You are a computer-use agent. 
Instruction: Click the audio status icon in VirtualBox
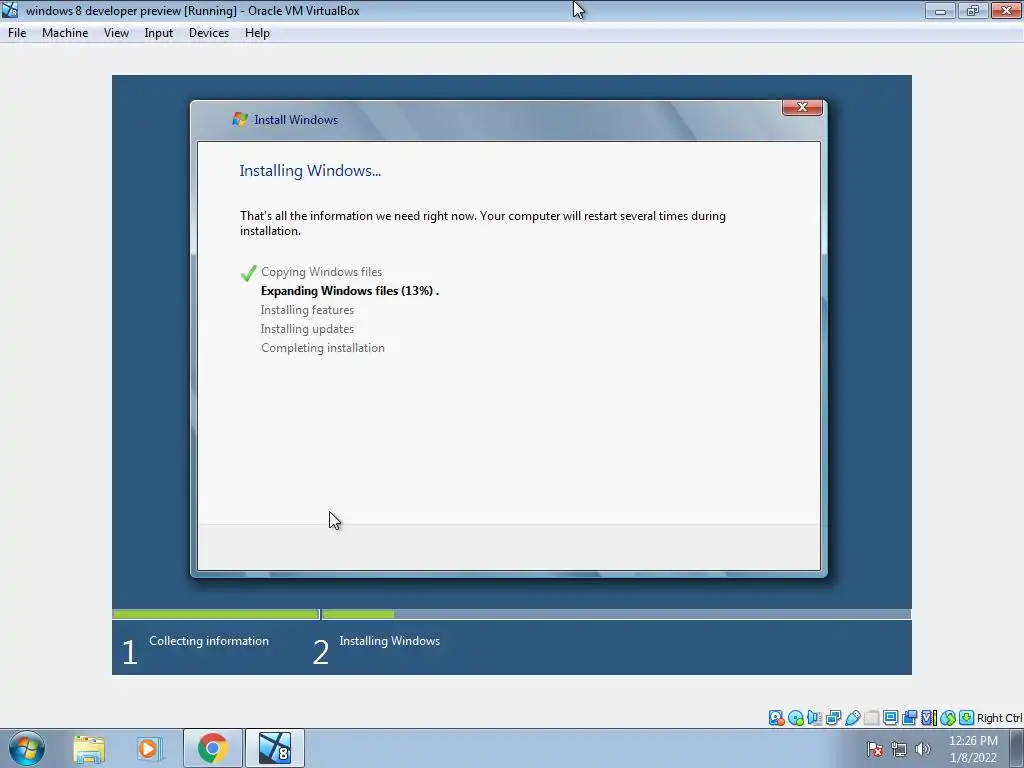[x=814, y=718]
